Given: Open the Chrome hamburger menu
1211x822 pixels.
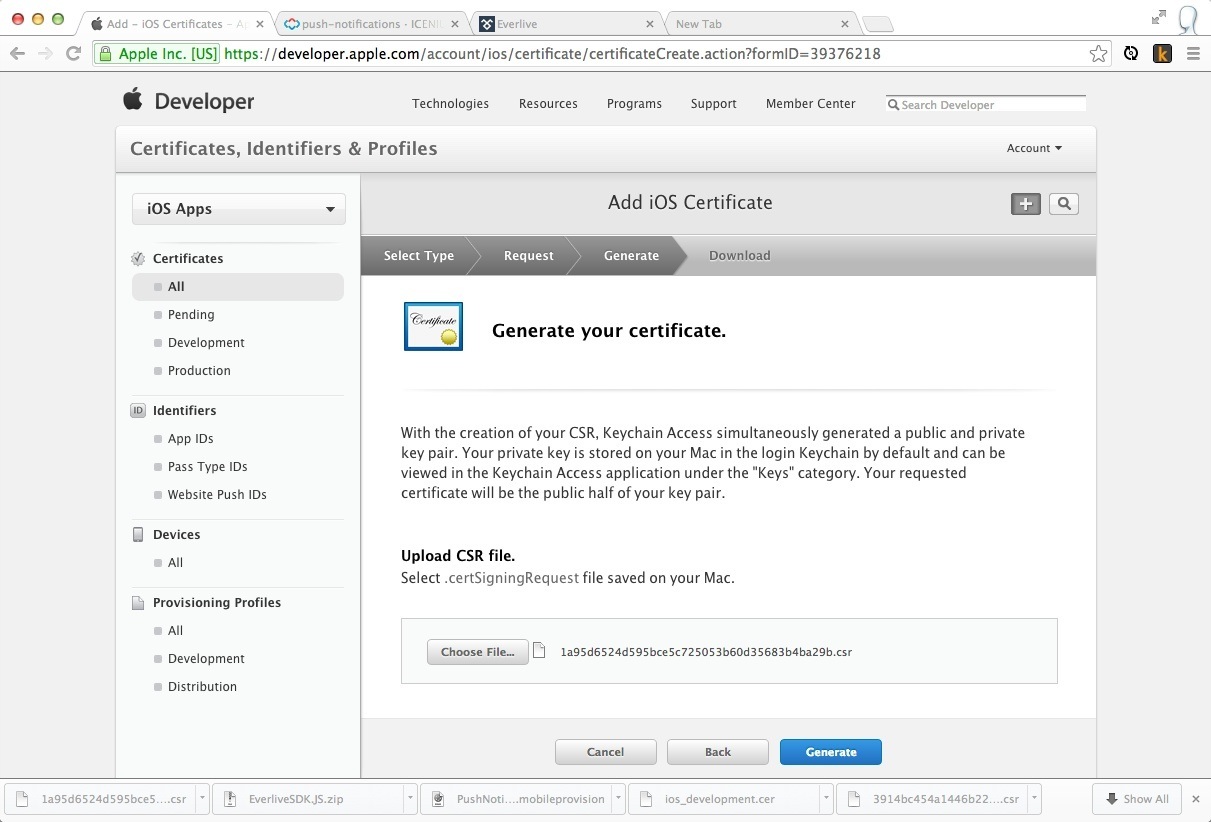Looking at the screenshot, I should pos(1193,54).
